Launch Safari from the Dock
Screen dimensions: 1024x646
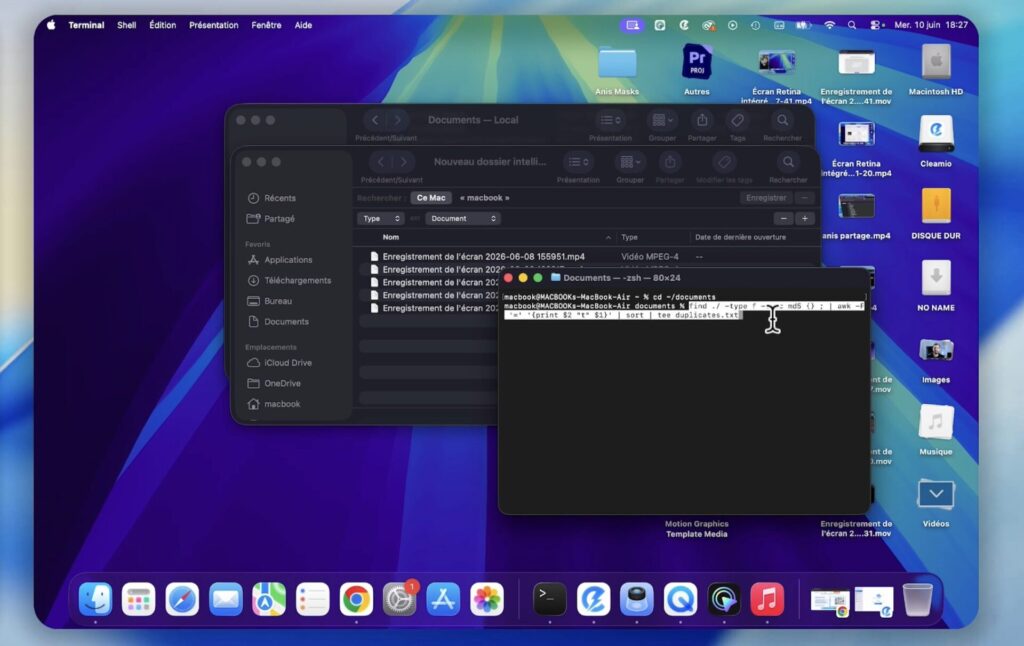point(182,599)
